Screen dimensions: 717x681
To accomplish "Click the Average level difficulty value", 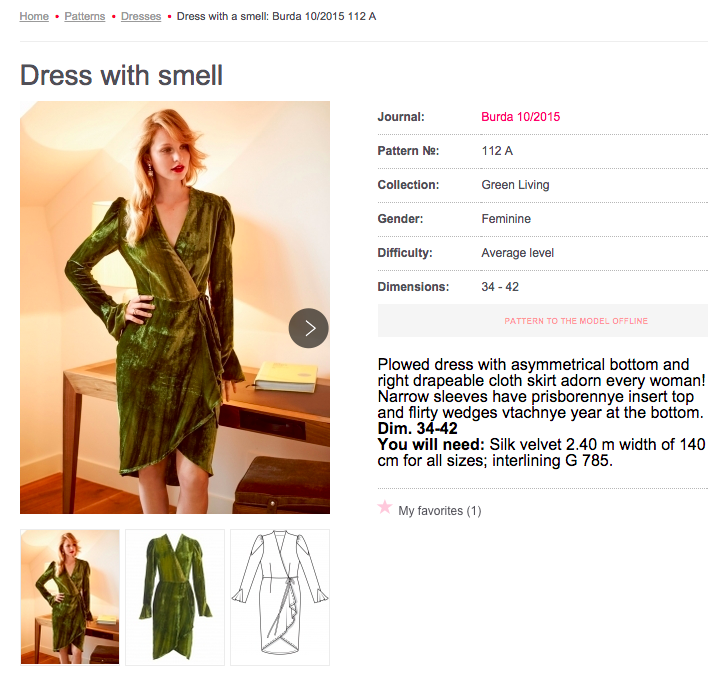I will [517, 253].
